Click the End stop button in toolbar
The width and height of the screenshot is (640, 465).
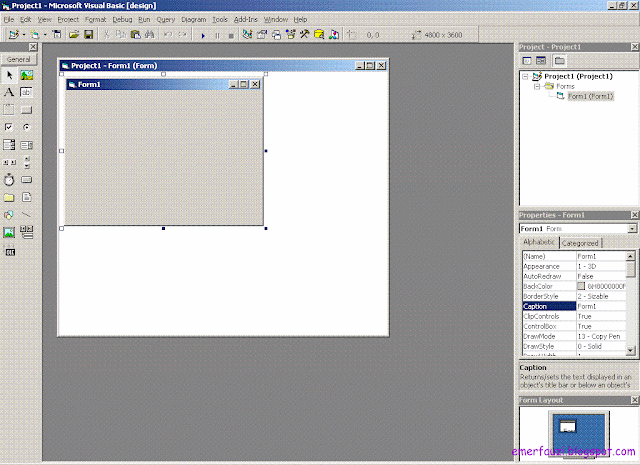point(231,36)
